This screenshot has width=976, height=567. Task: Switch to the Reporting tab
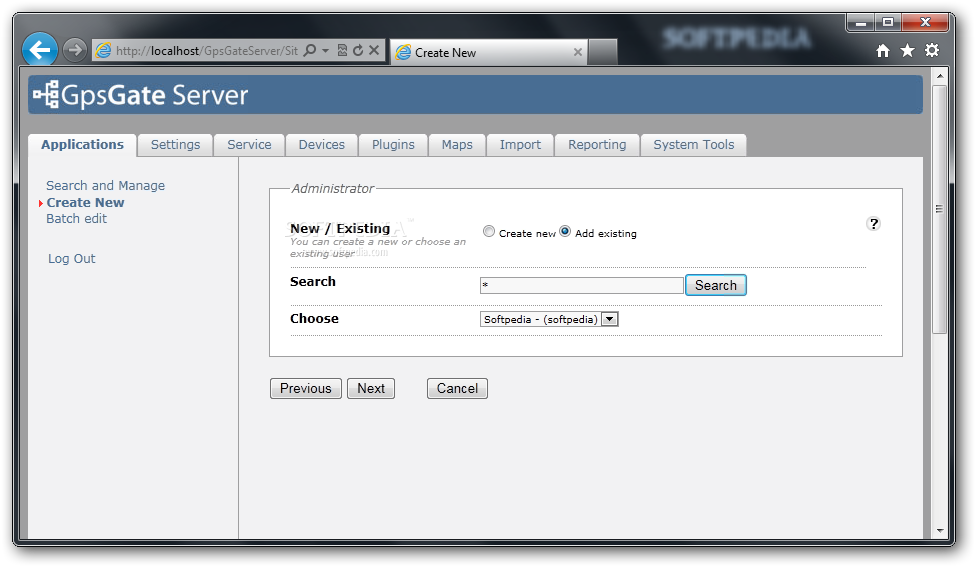pos(597,144)
